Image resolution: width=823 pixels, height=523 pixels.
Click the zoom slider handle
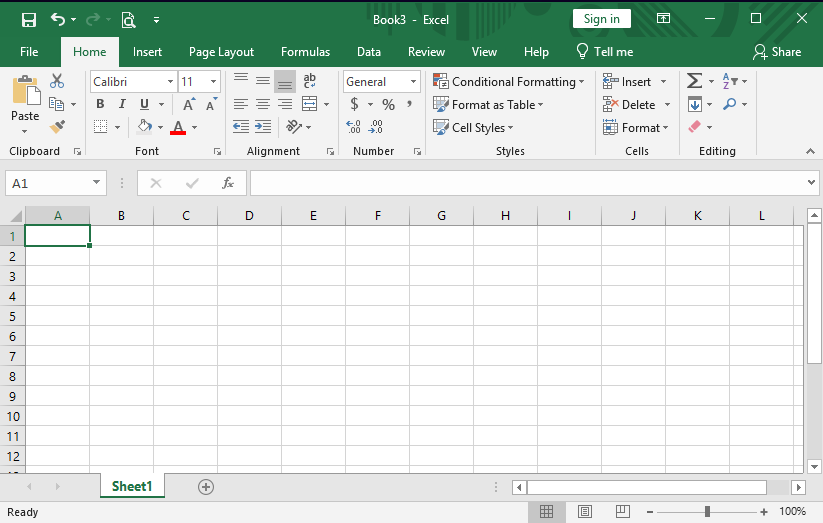pyautogui.click(x=707, y=511)
